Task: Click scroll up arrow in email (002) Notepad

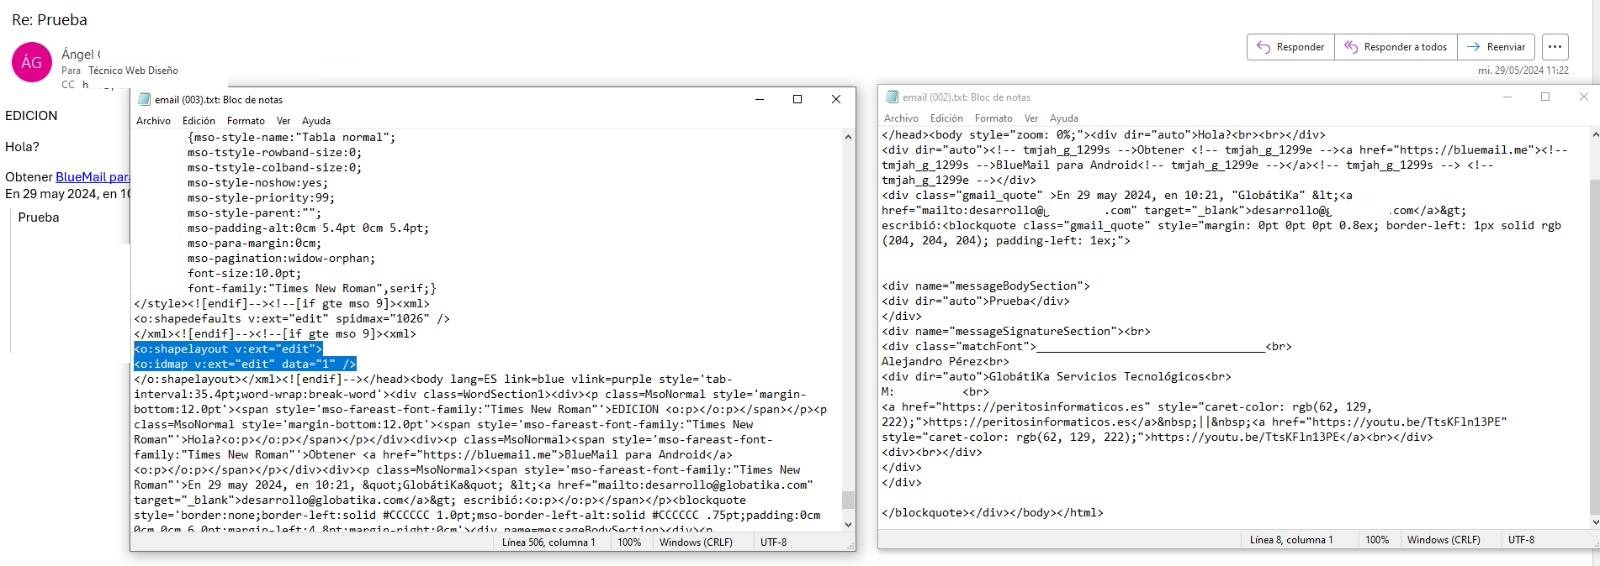Action: tap(1595, 135)
